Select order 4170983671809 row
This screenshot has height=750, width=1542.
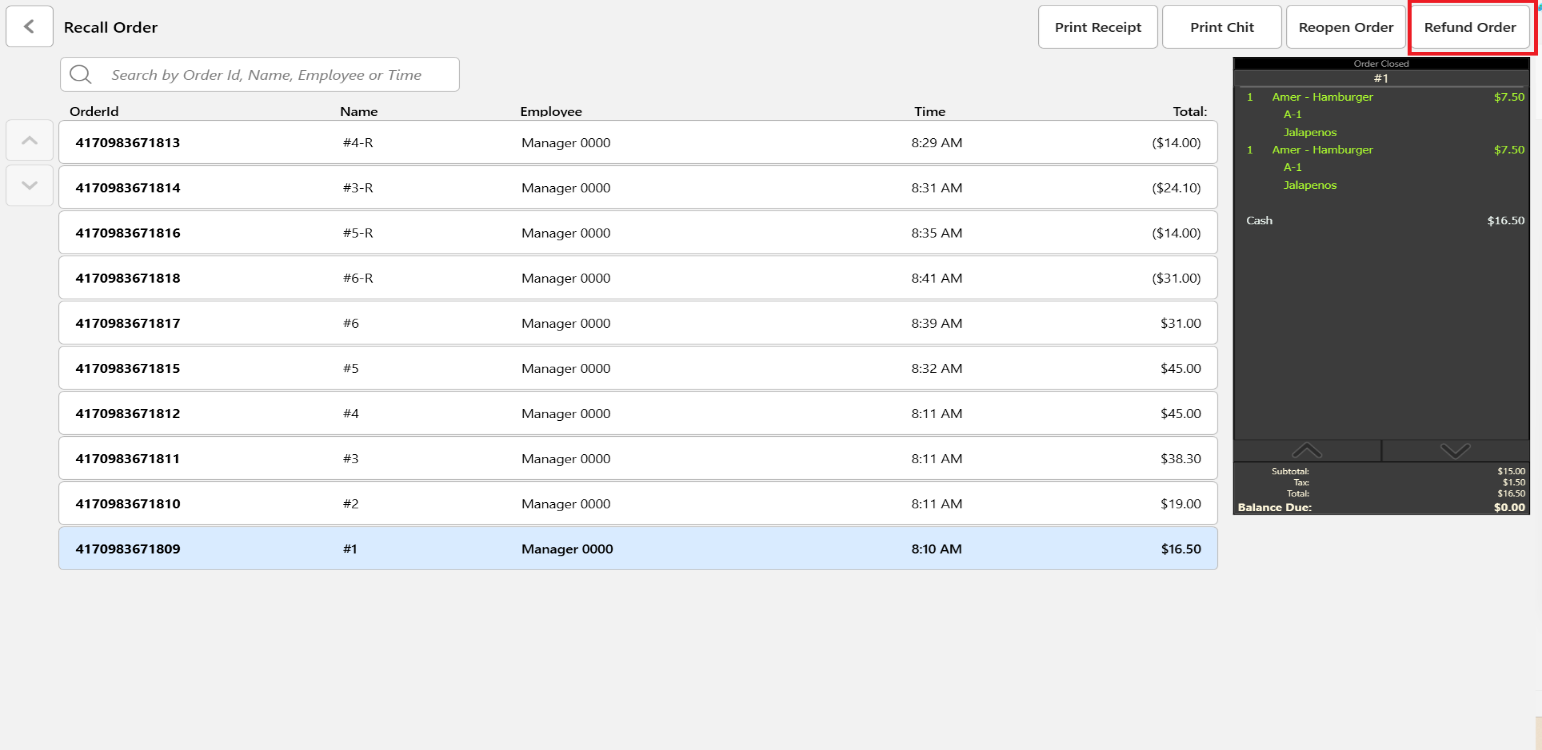(638, 548)
